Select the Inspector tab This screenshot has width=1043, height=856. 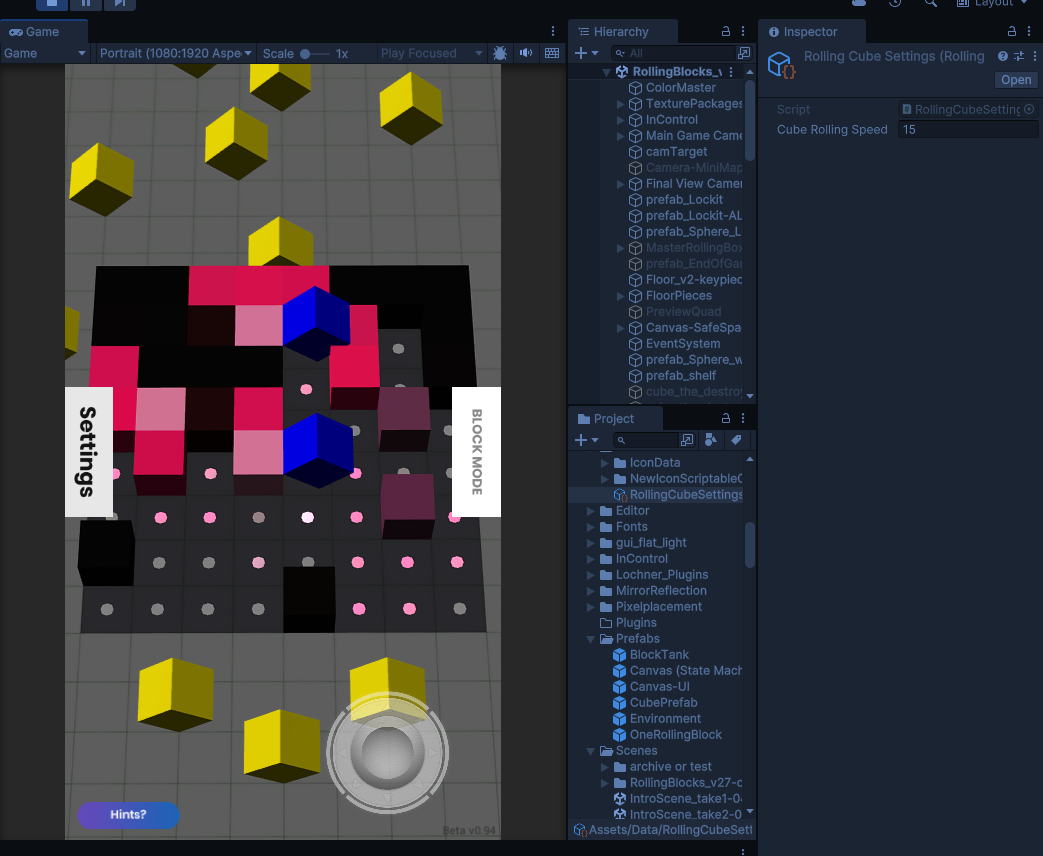click(x=808, y=32)
